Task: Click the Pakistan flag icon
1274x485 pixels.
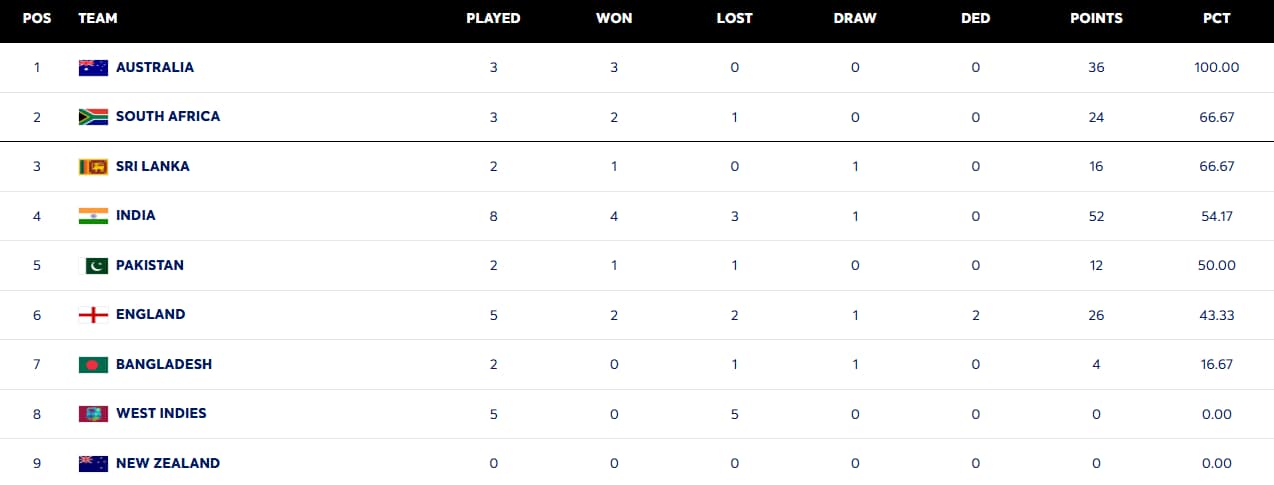Action: pos(93,266)
